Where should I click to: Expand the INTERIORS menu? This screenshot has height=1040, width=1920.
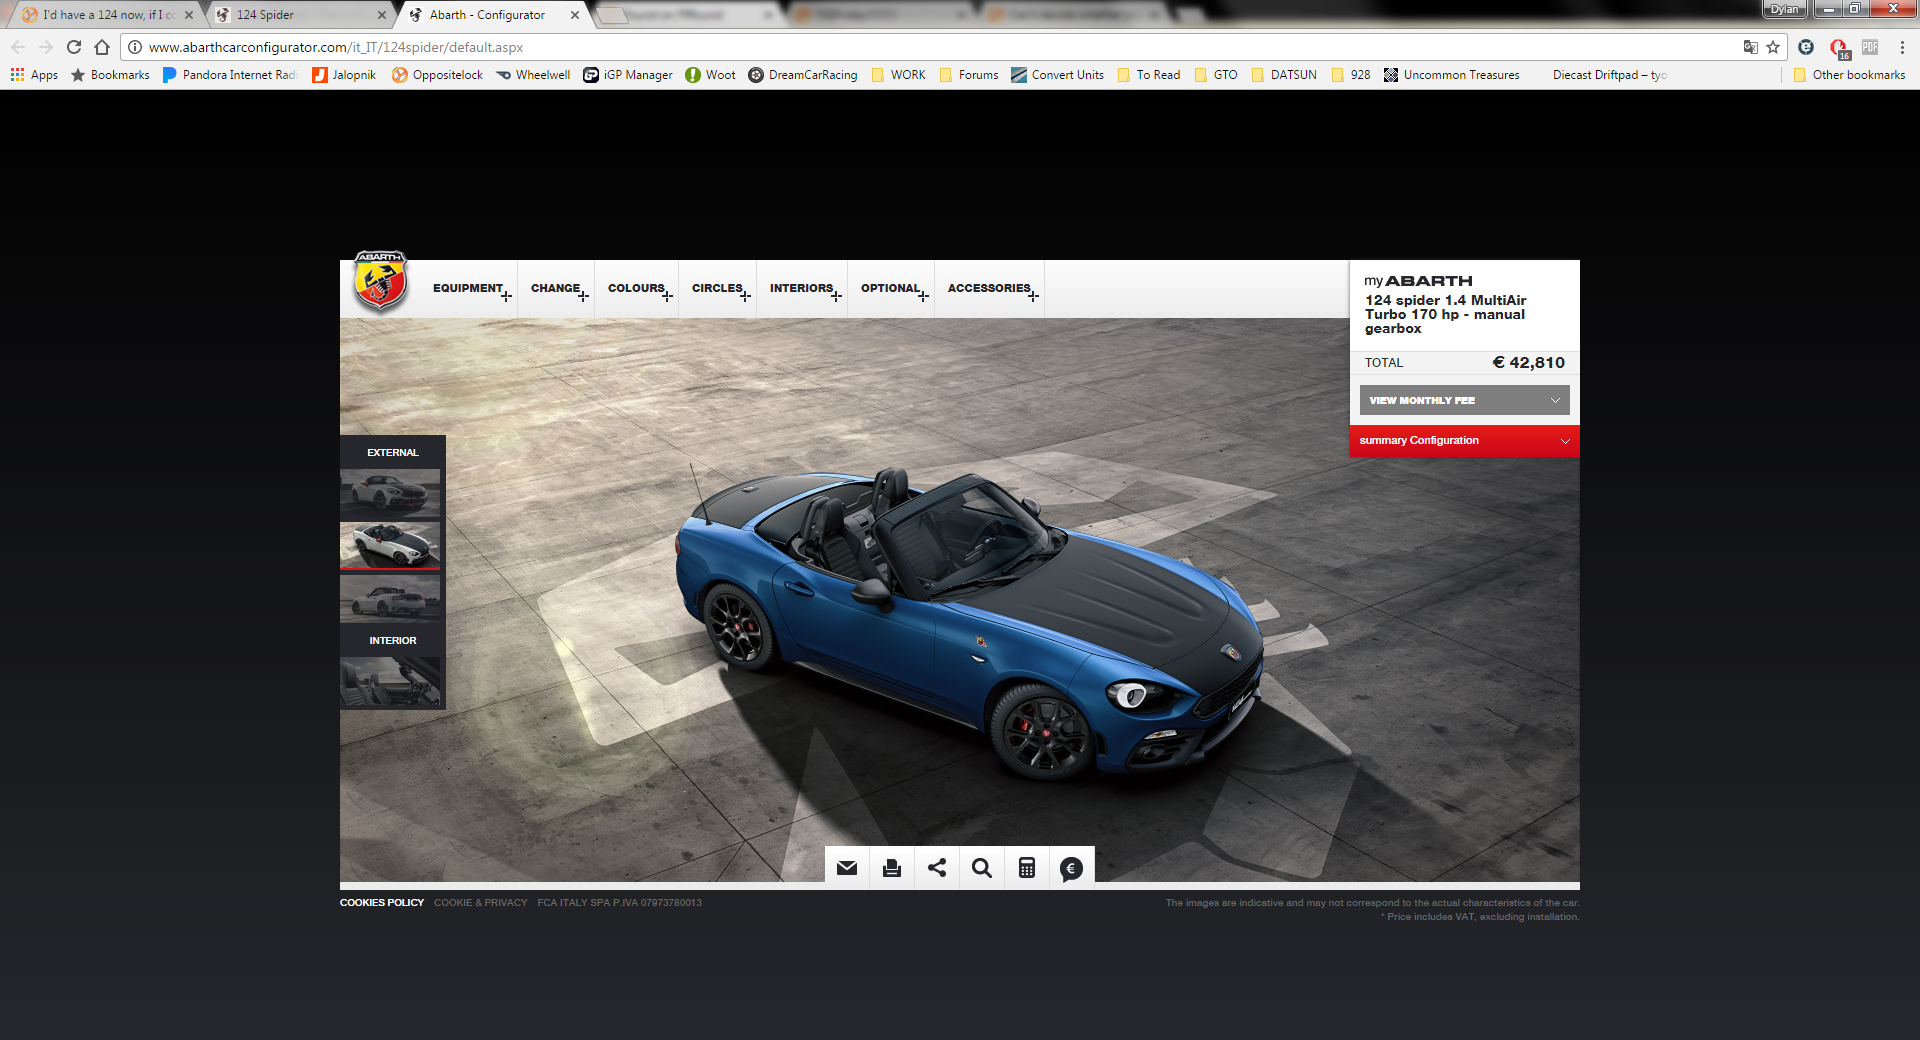pos(804,289)
